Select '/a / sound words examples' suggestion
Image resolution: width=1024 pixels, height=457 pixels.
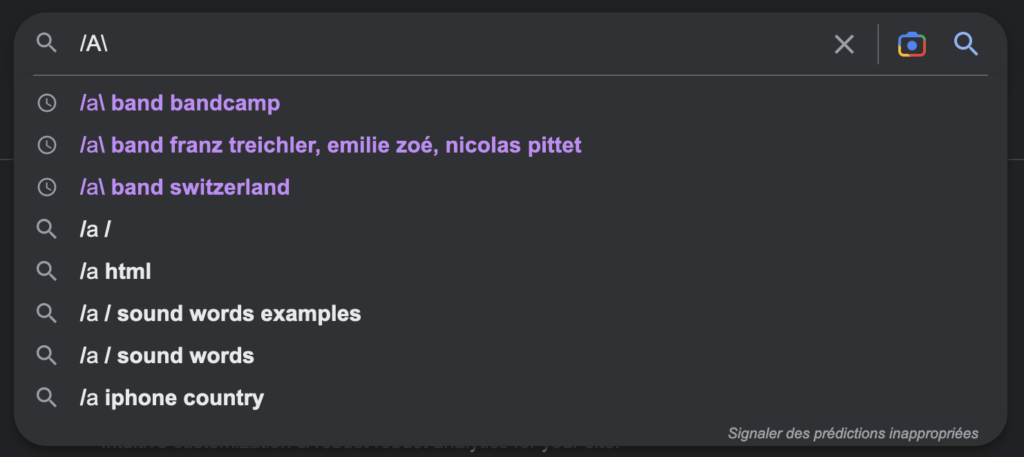220,313
